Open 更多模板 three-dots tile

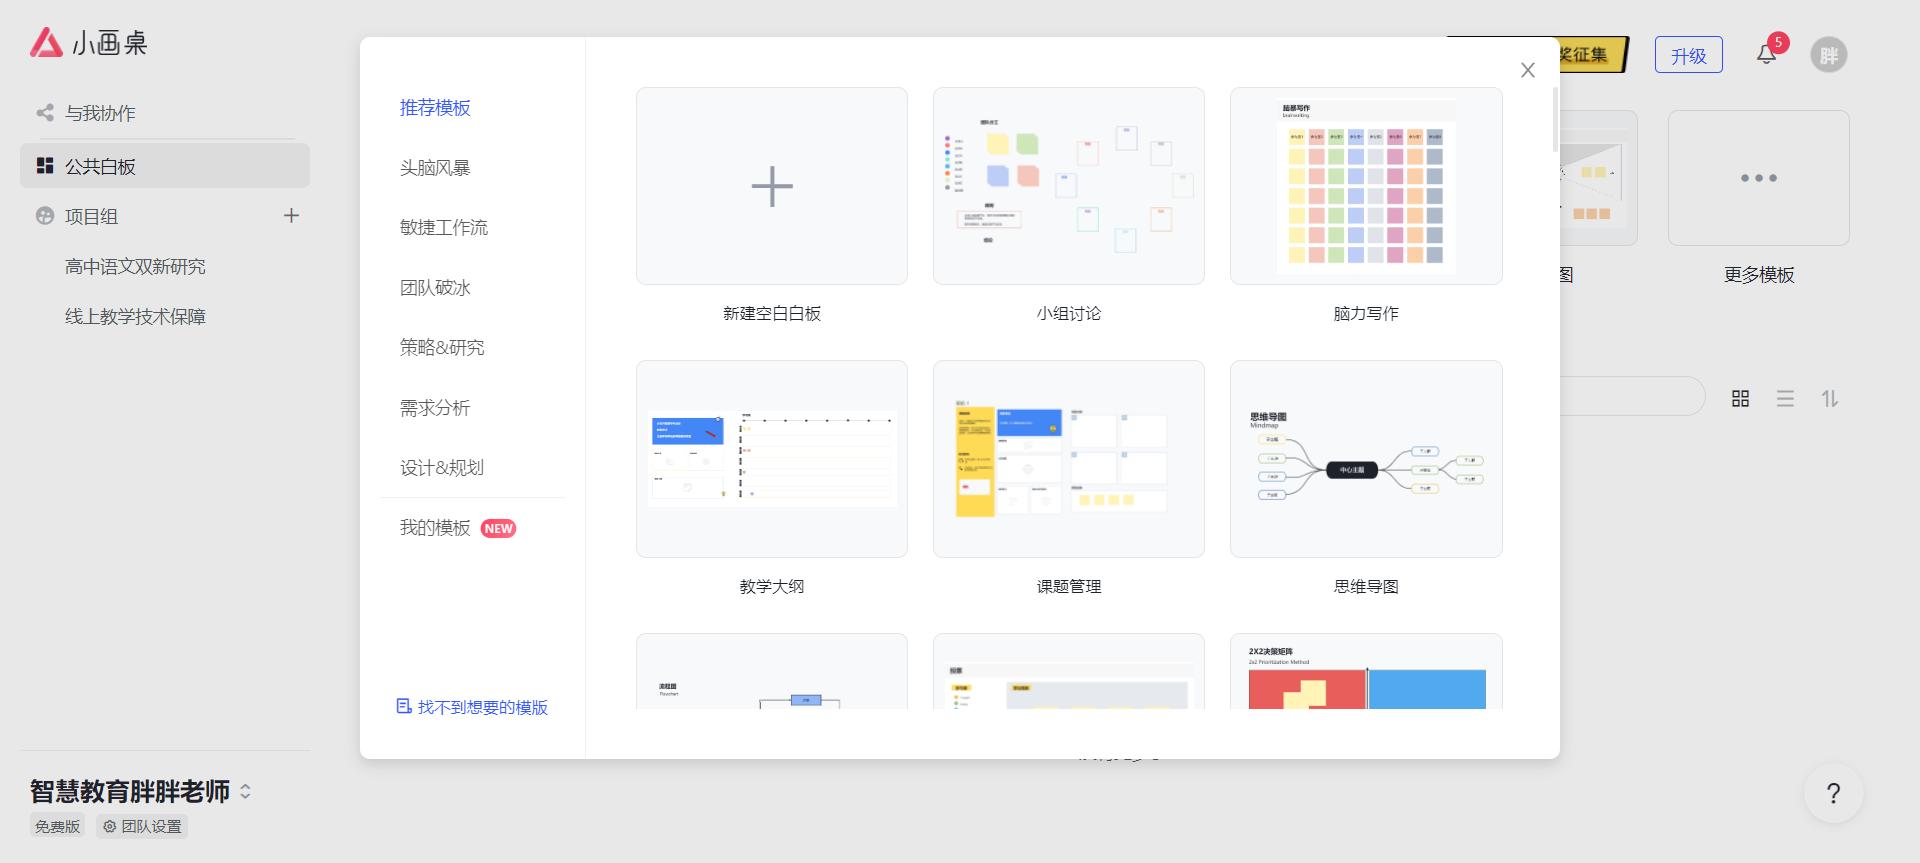pyautogui.click(x=1758, y=178)
